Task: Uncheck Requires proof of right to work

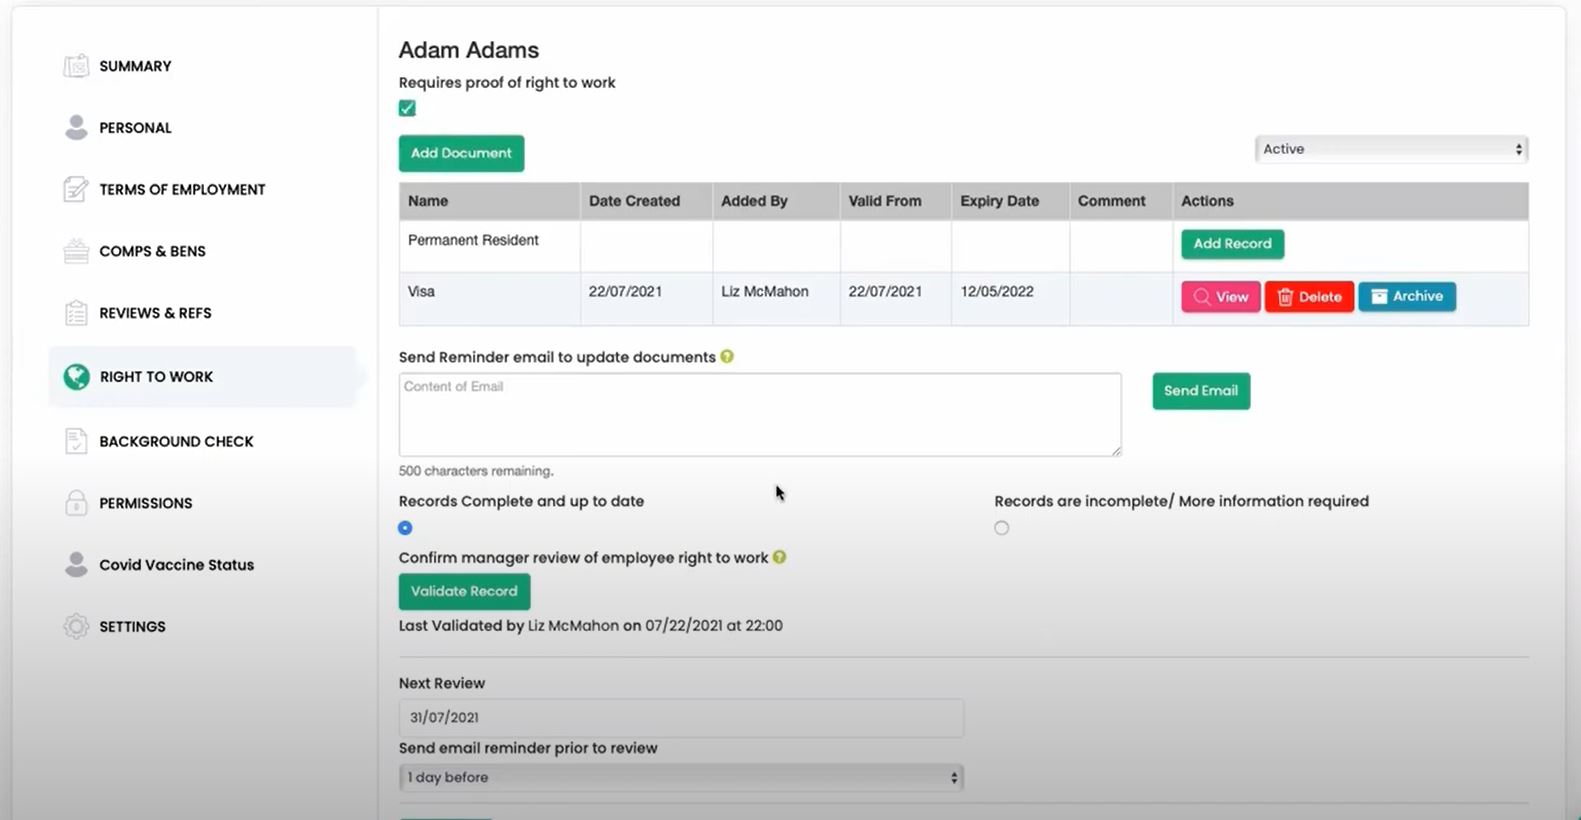Action: [407, 108]
